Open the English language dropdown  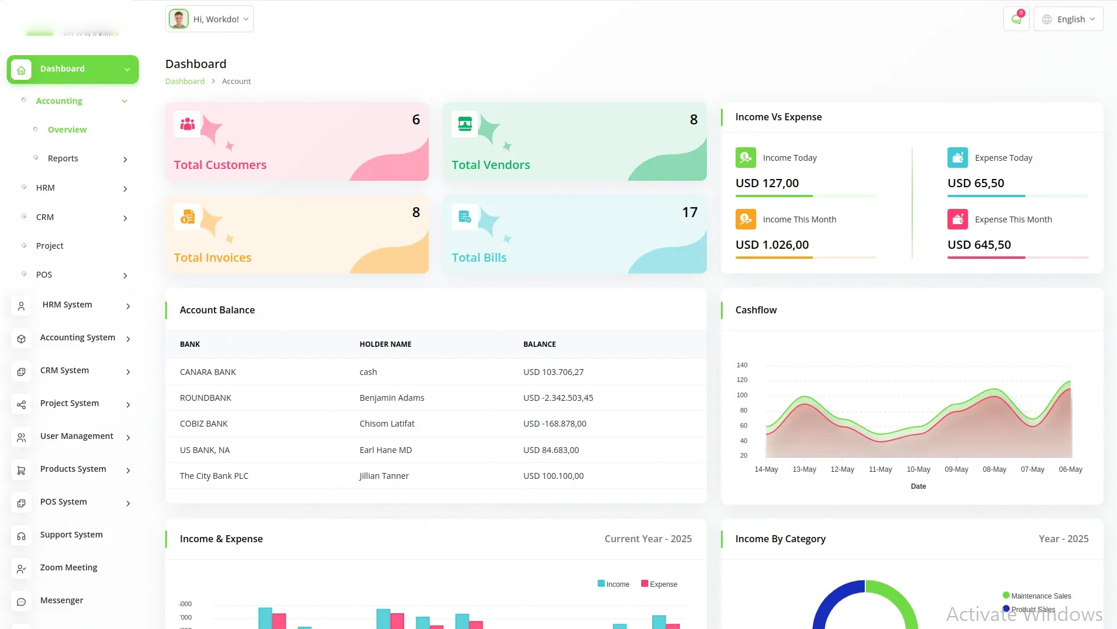(1068, 18)
